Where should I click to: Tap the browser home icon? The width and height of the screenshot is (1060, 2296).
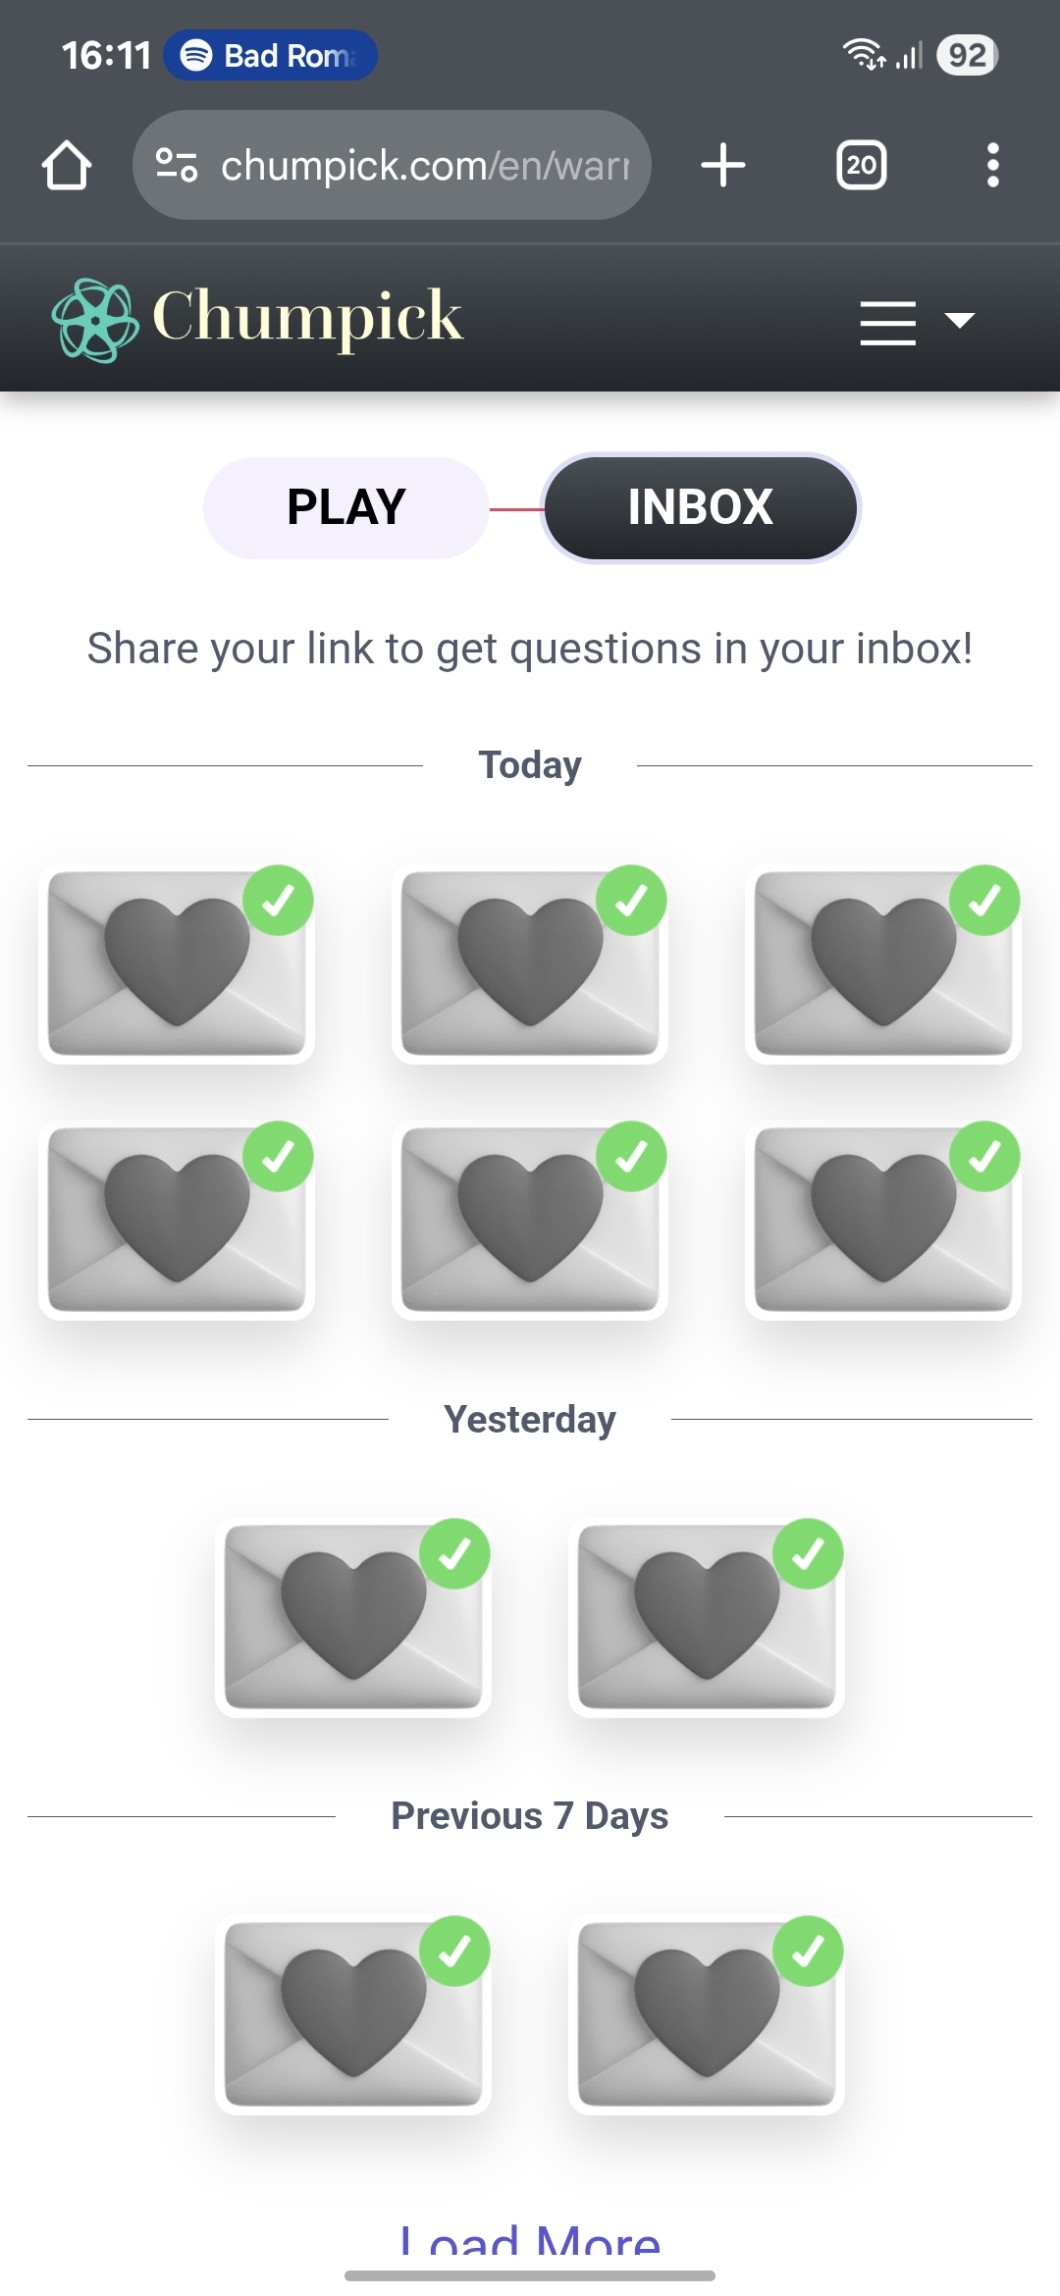click(x=67, y=165)
